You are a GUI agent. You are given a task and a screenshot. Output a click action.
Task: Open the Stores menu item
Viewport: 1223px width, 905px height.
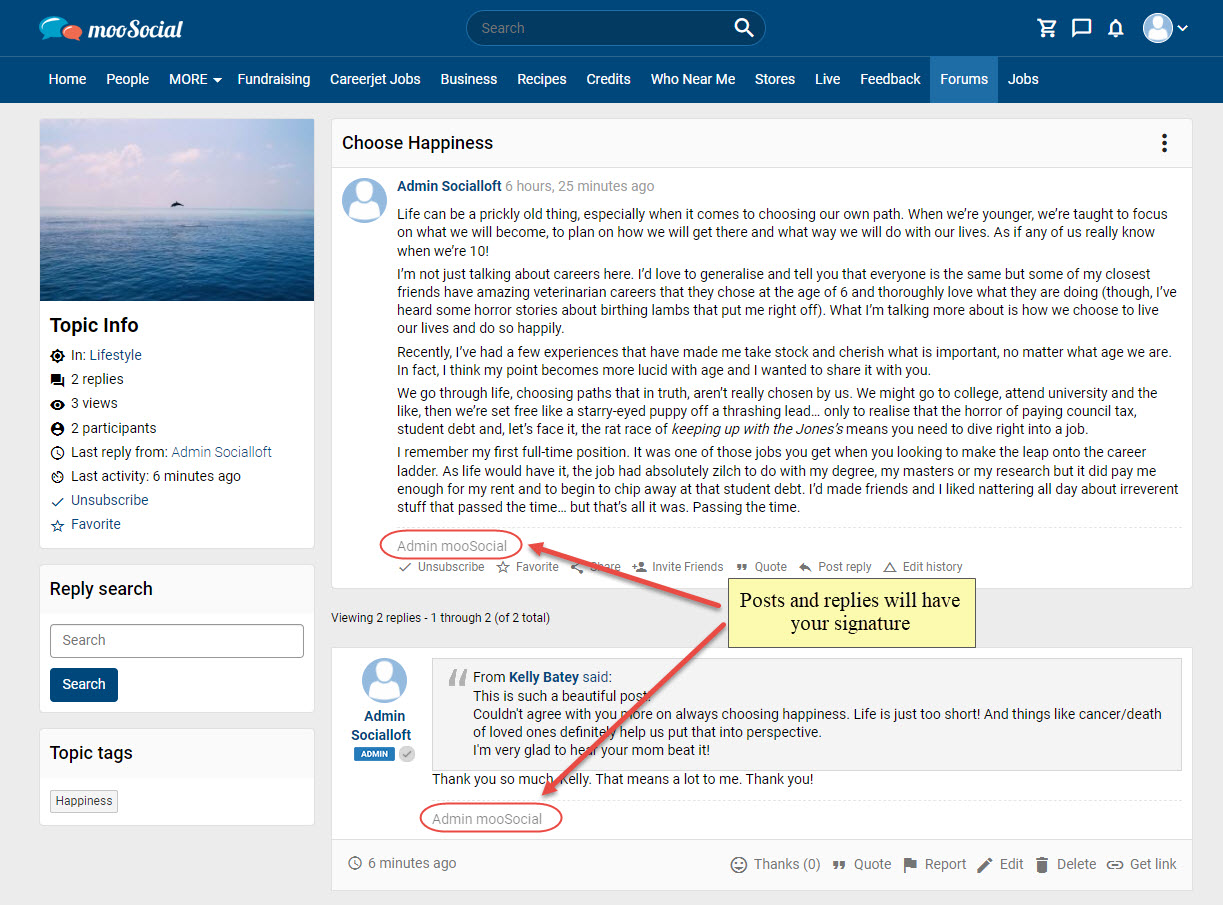coord(775,79)
